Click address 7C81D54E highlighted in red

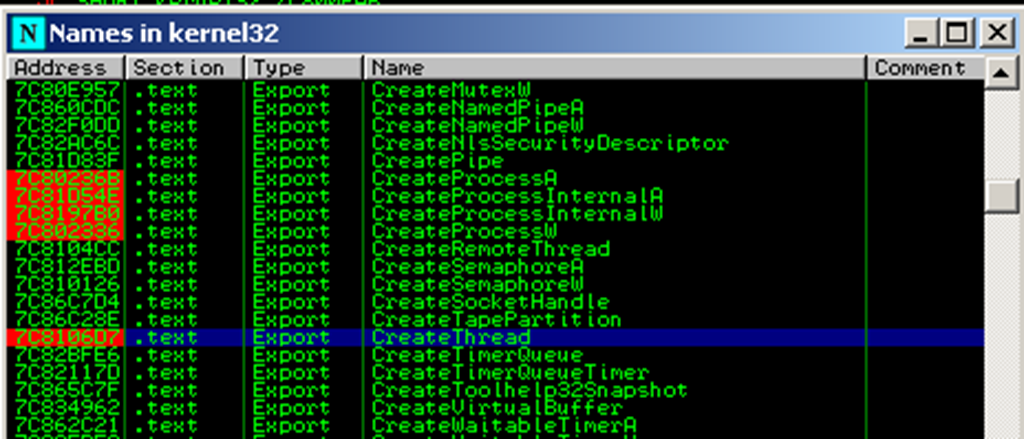click(67, 196)
